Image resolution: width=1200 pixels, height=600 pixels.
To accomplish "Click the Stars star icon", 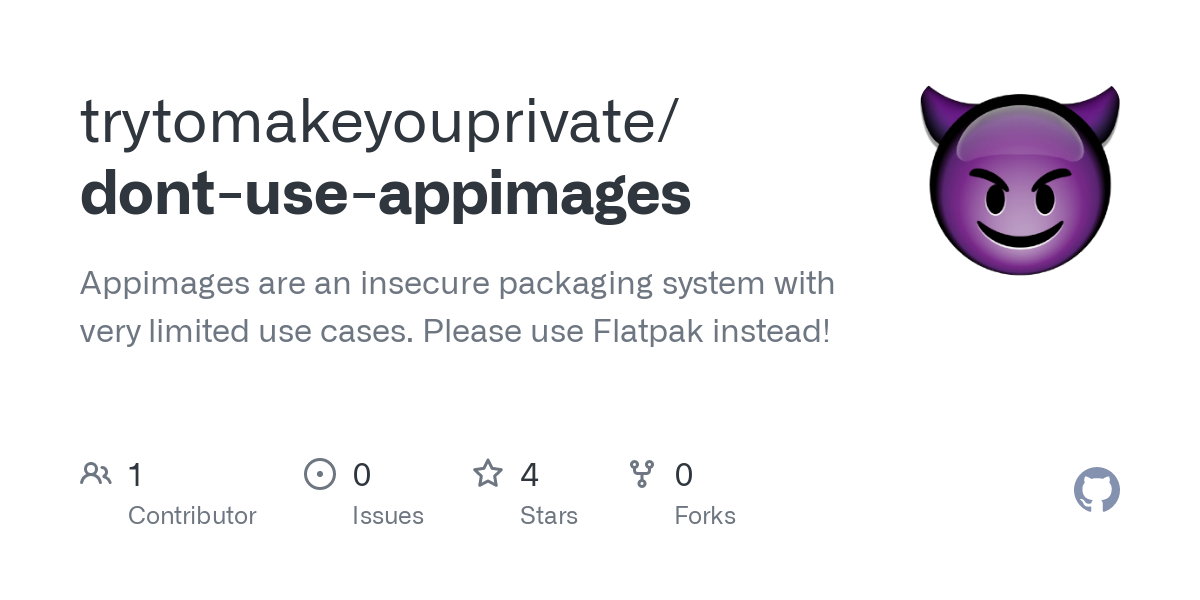I will tap(488, 473).
